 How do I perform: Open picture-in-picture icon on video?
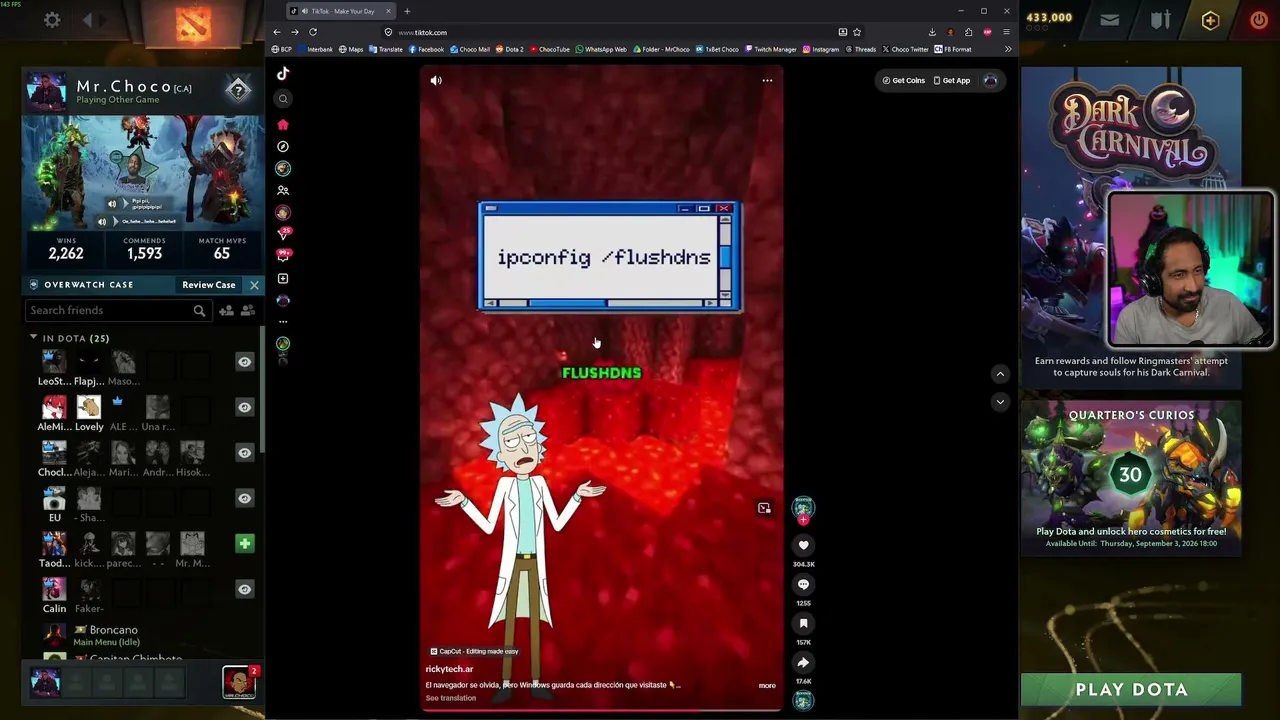click(764, 508)
